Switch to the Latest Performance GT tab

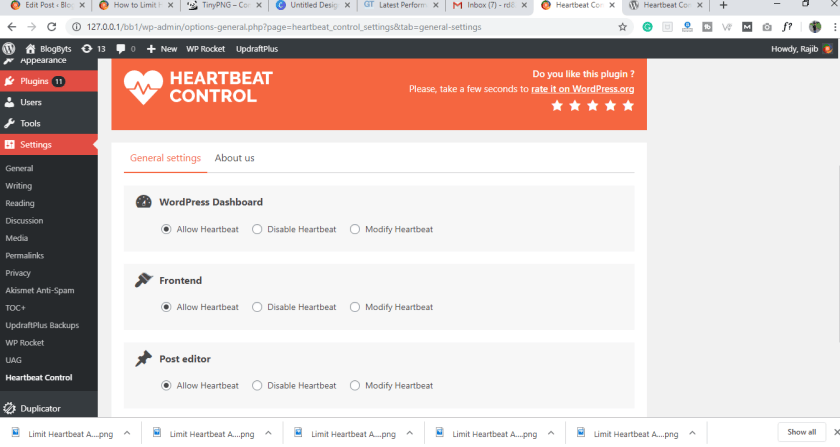click(401, 5)
